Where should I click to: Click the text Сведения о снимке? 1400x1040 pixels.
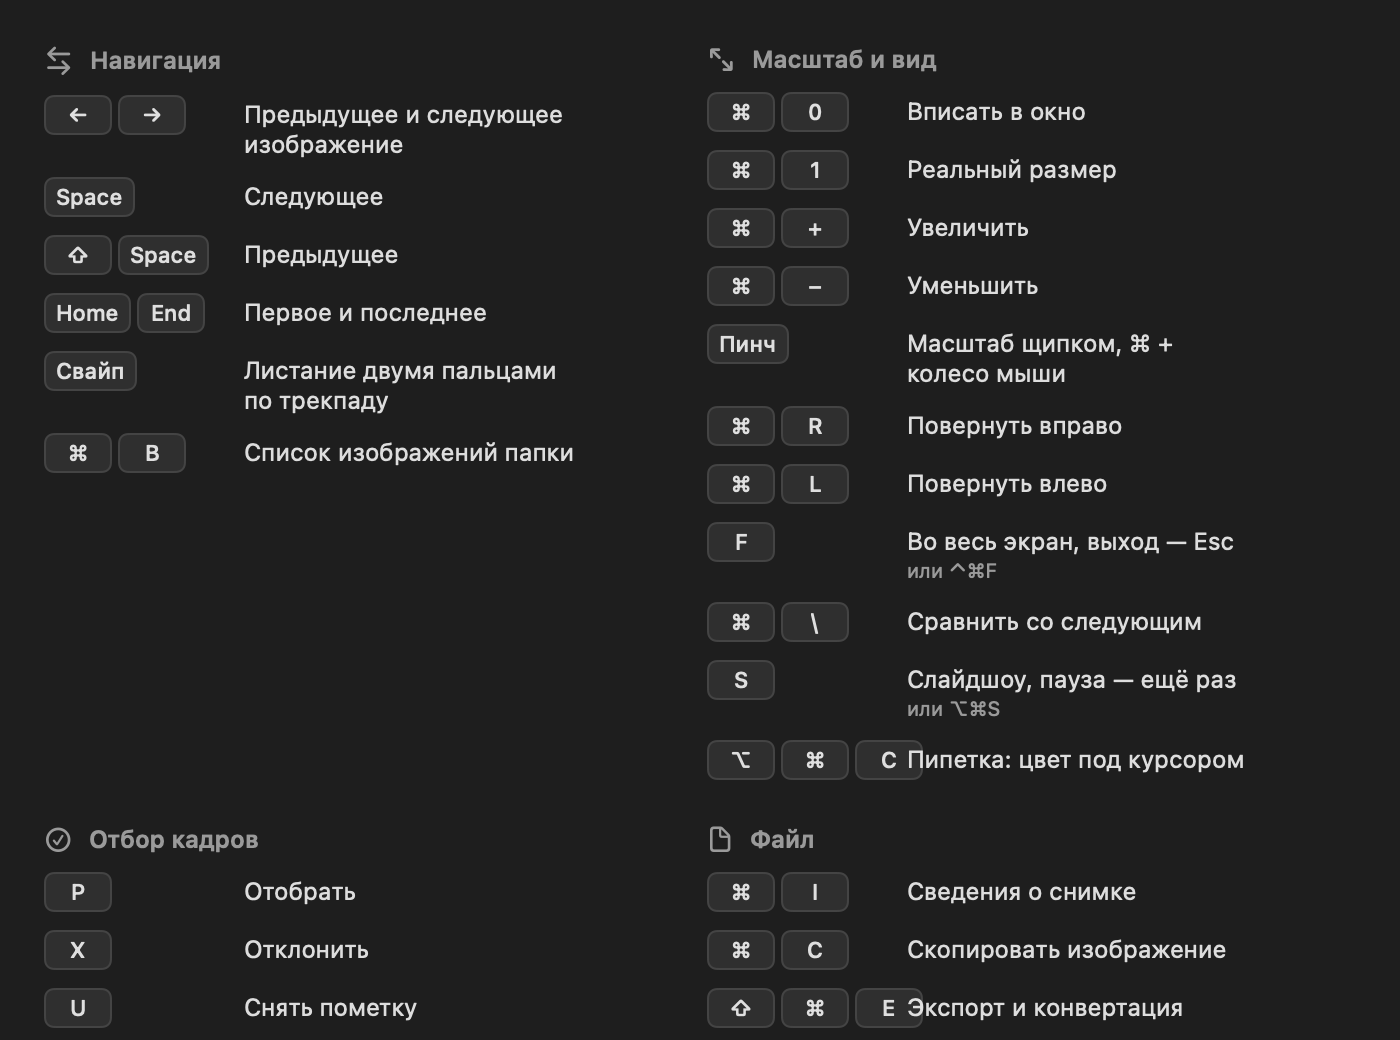click(x=1022, y=892)
